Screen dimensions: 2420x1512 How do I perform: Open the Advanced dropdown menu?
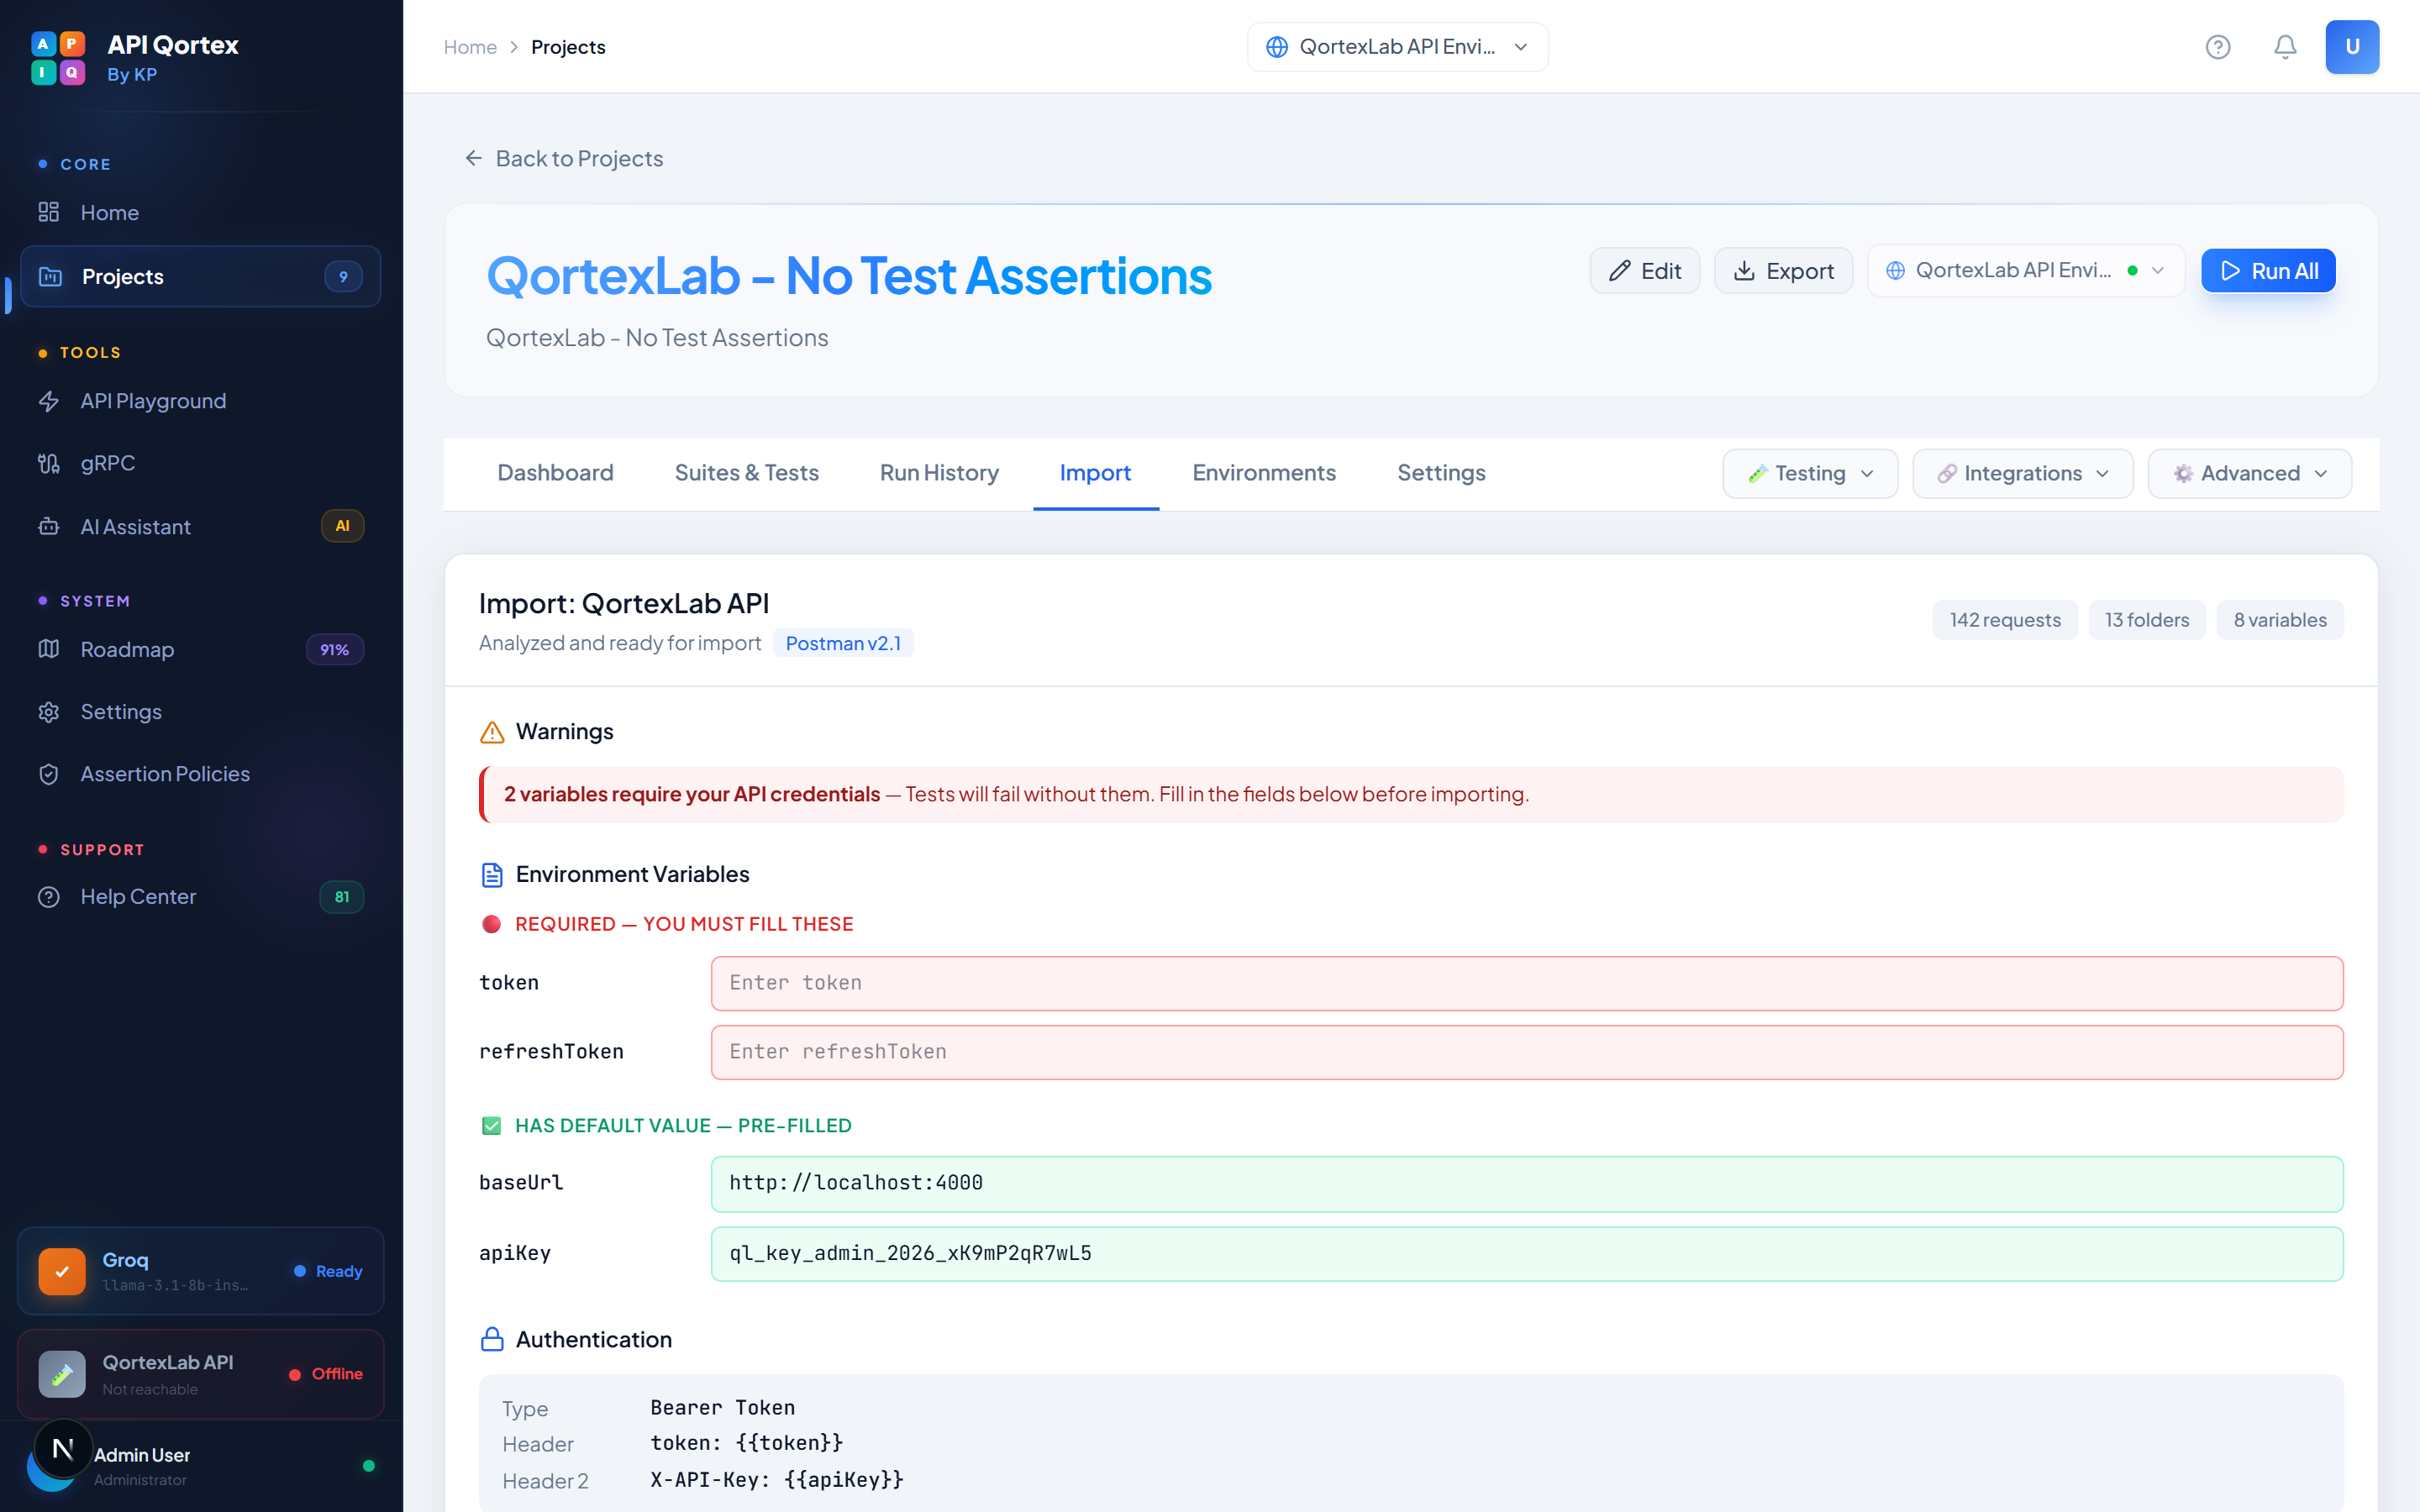(x=2249, y=473)
